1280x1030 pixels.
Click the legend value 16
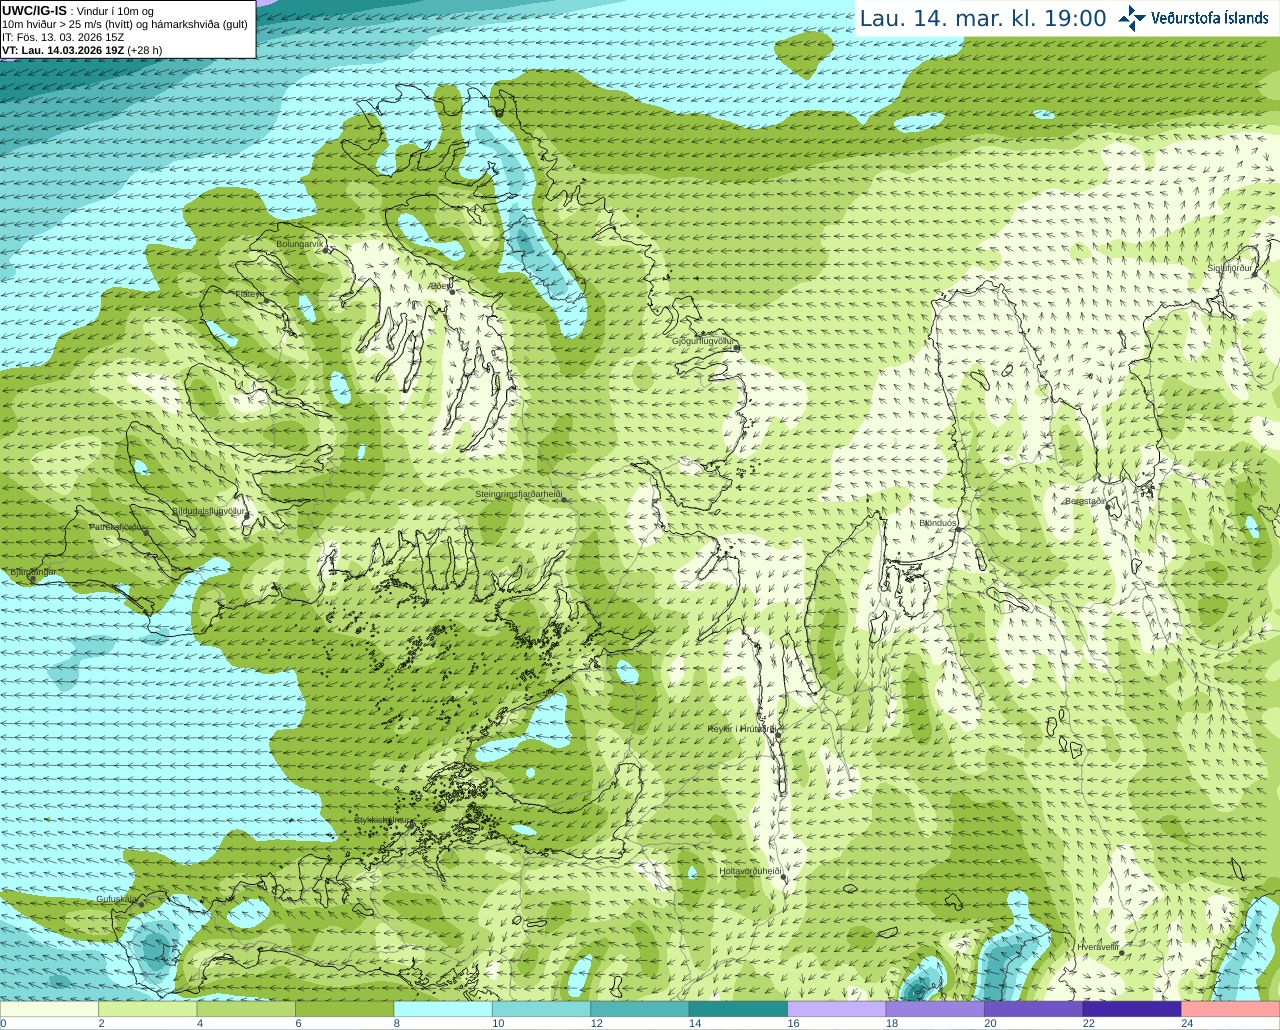click(793, 1023)
